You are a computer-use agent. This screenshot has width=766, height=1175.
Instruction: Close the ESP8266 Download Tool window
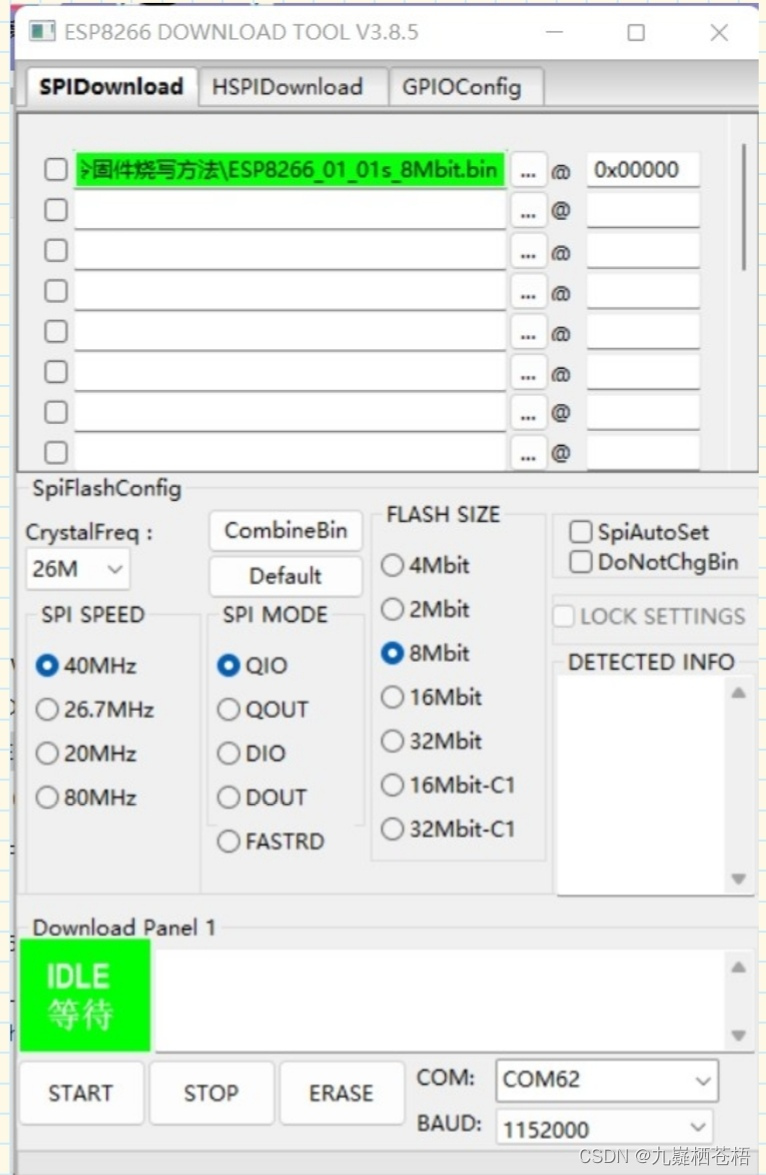pyautogui.click(x=720, y=32)
